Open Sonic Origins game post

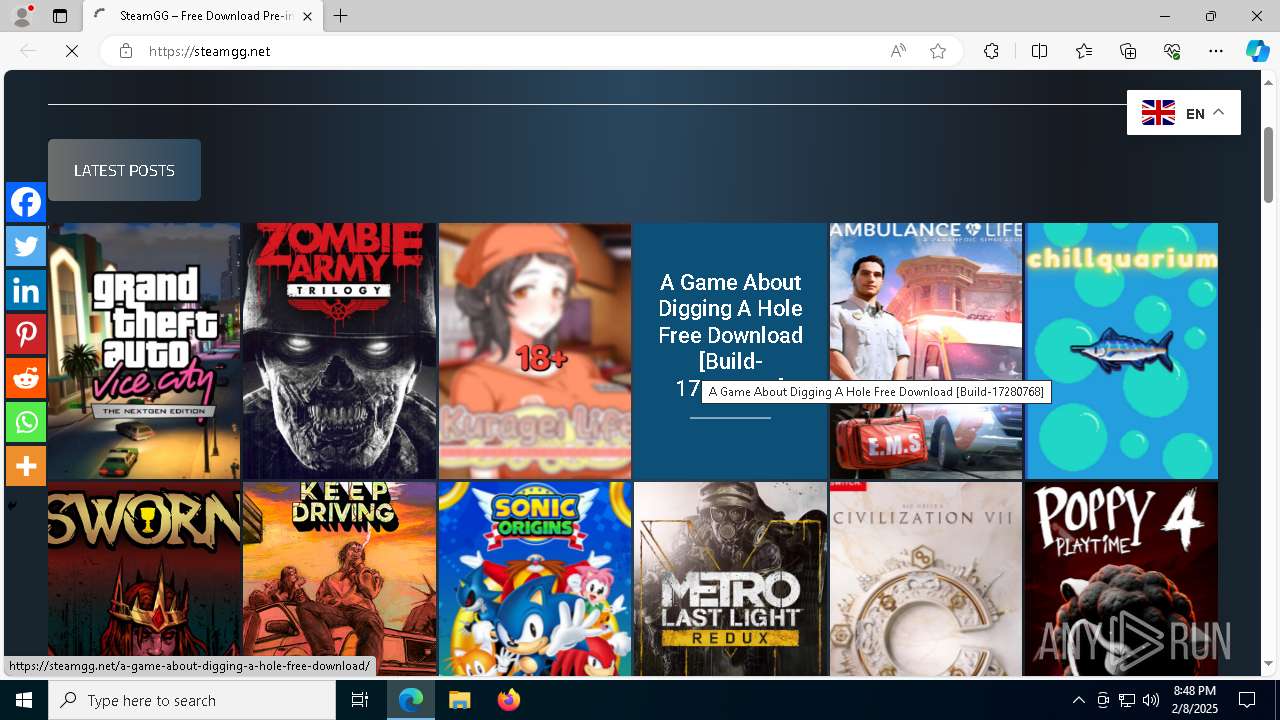535,579
